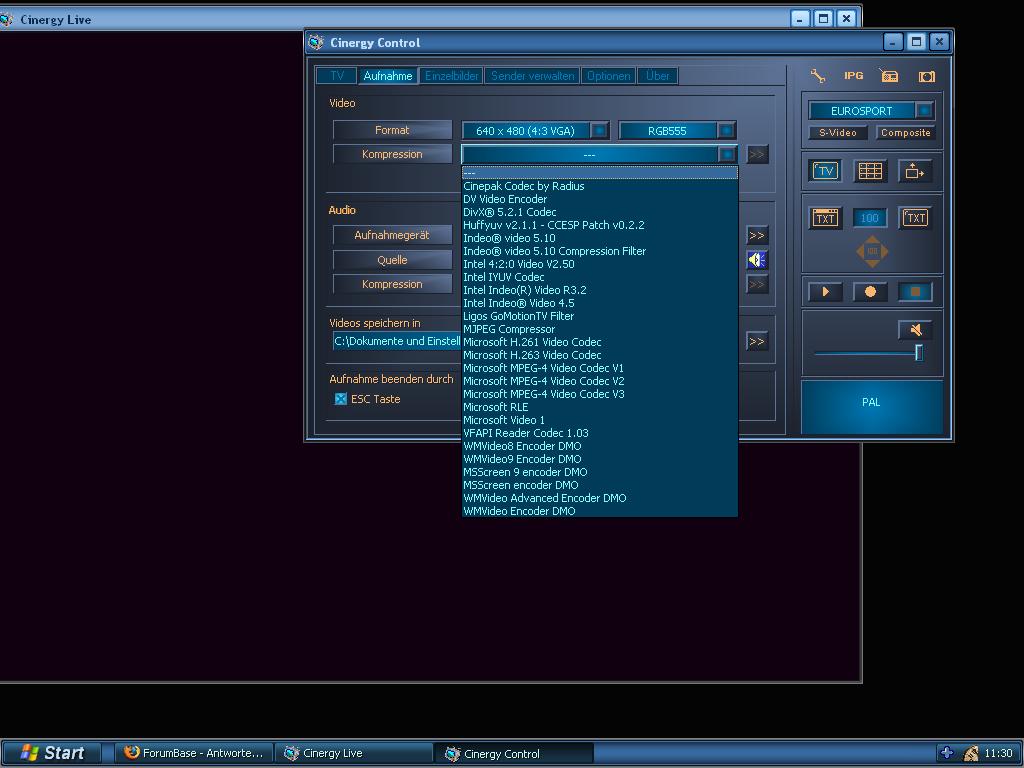
Task: Adjust the volume slider handle
Action: 918,353
